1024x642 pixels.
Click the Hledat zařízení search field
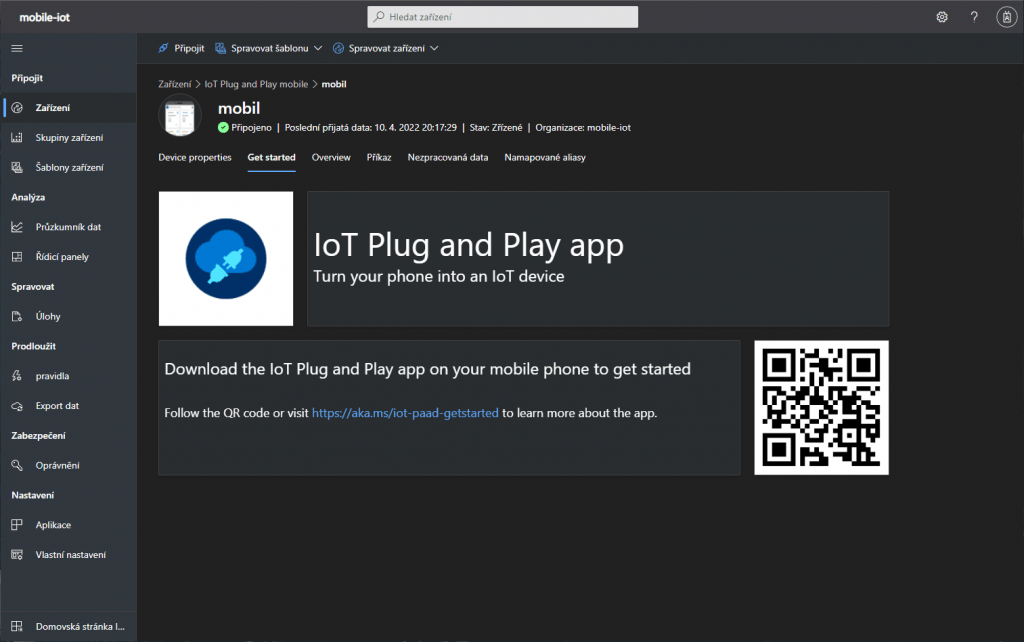tap(502, 17)
